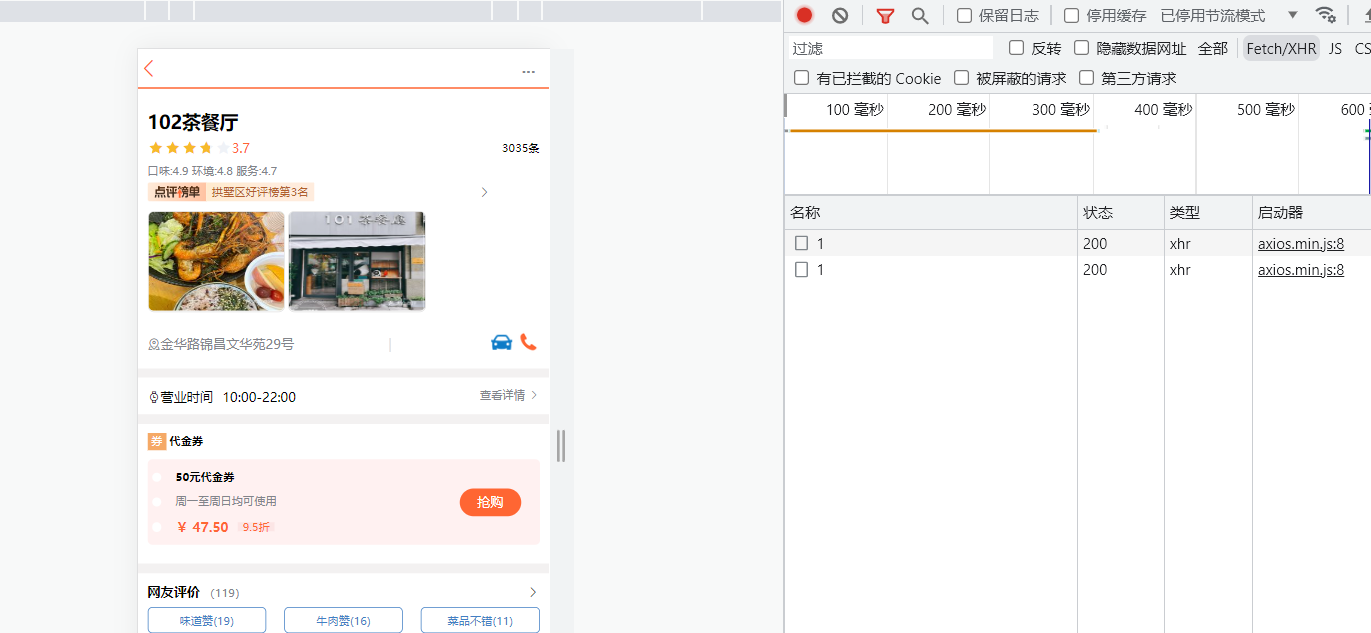
Task: Click the address 金华路锦昌文华苑29号
Action: 227,344
